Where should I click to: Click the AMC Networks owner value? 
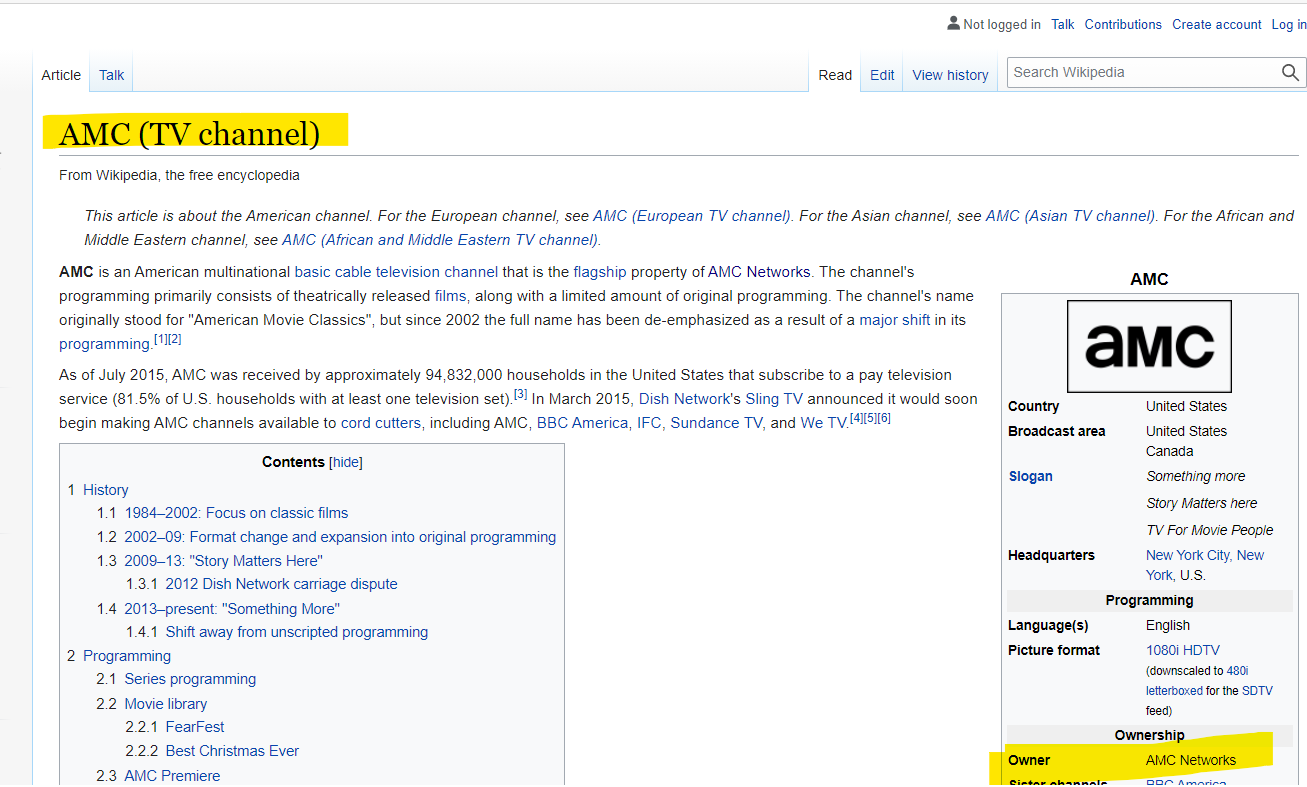(x=1191, y=760)
